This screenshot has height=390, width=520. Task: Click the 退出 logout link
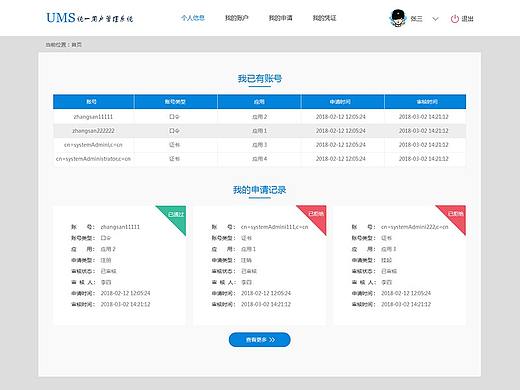[x=467, y=19]
